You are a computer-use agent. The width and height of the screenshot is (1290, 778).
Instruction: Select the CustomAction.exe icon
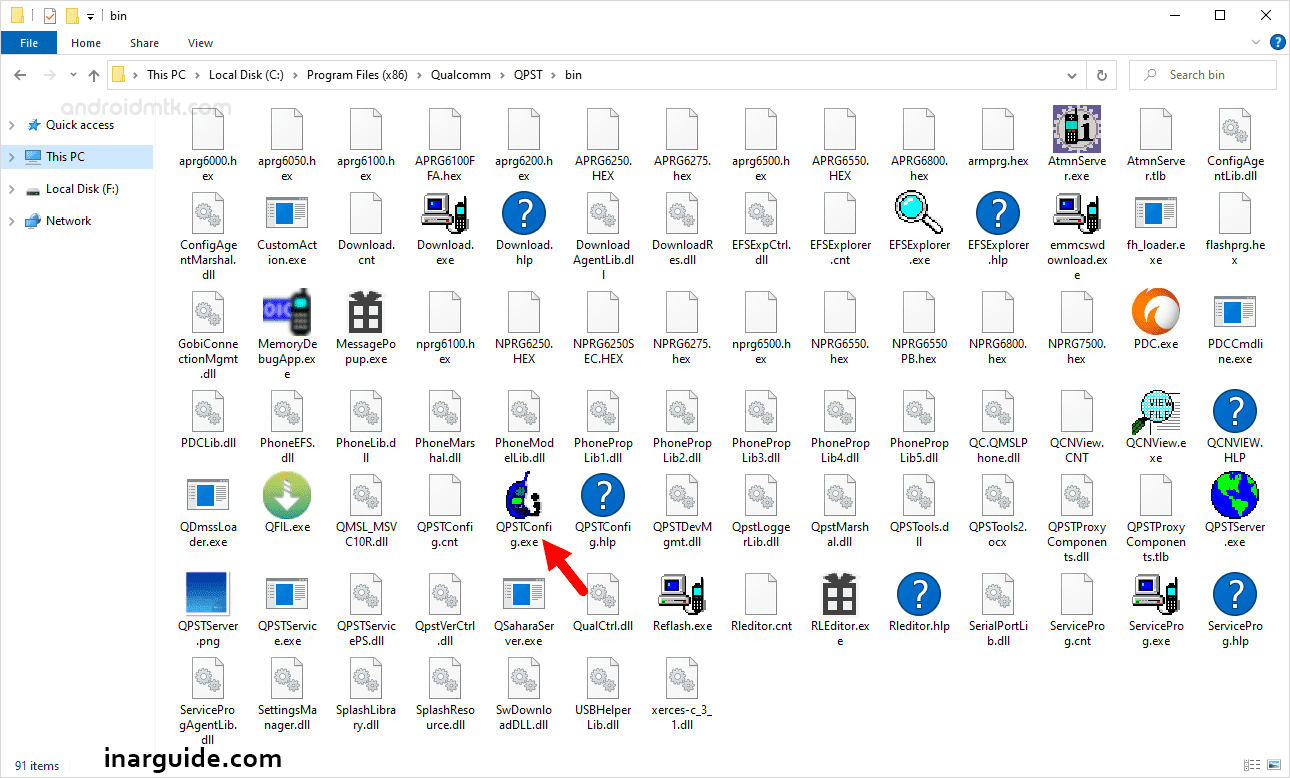click(x=287, y=213)
